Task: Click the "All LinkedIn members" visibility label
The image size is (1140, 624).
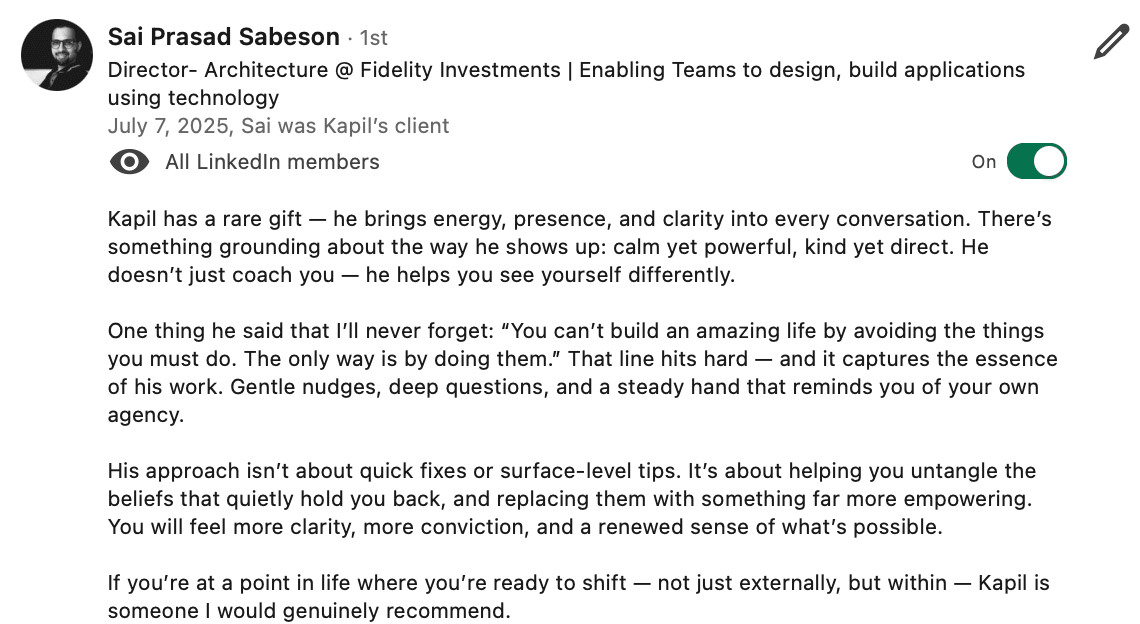Action: pyautogui.click(x=272, y=162)
